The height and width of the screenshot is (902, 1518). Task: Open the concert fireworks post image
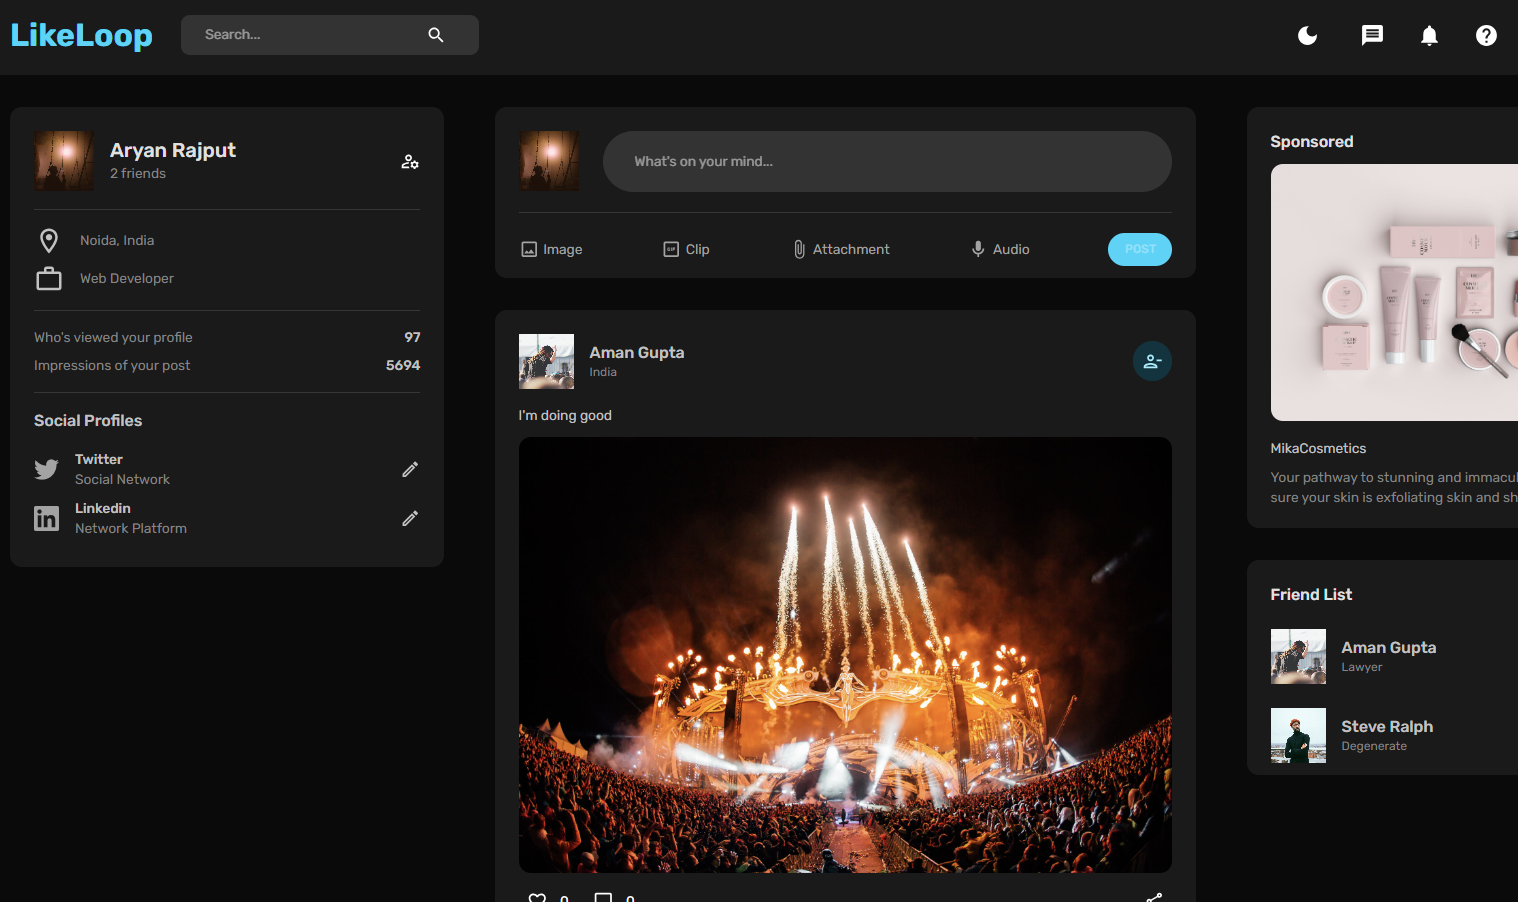coord(845,655)
